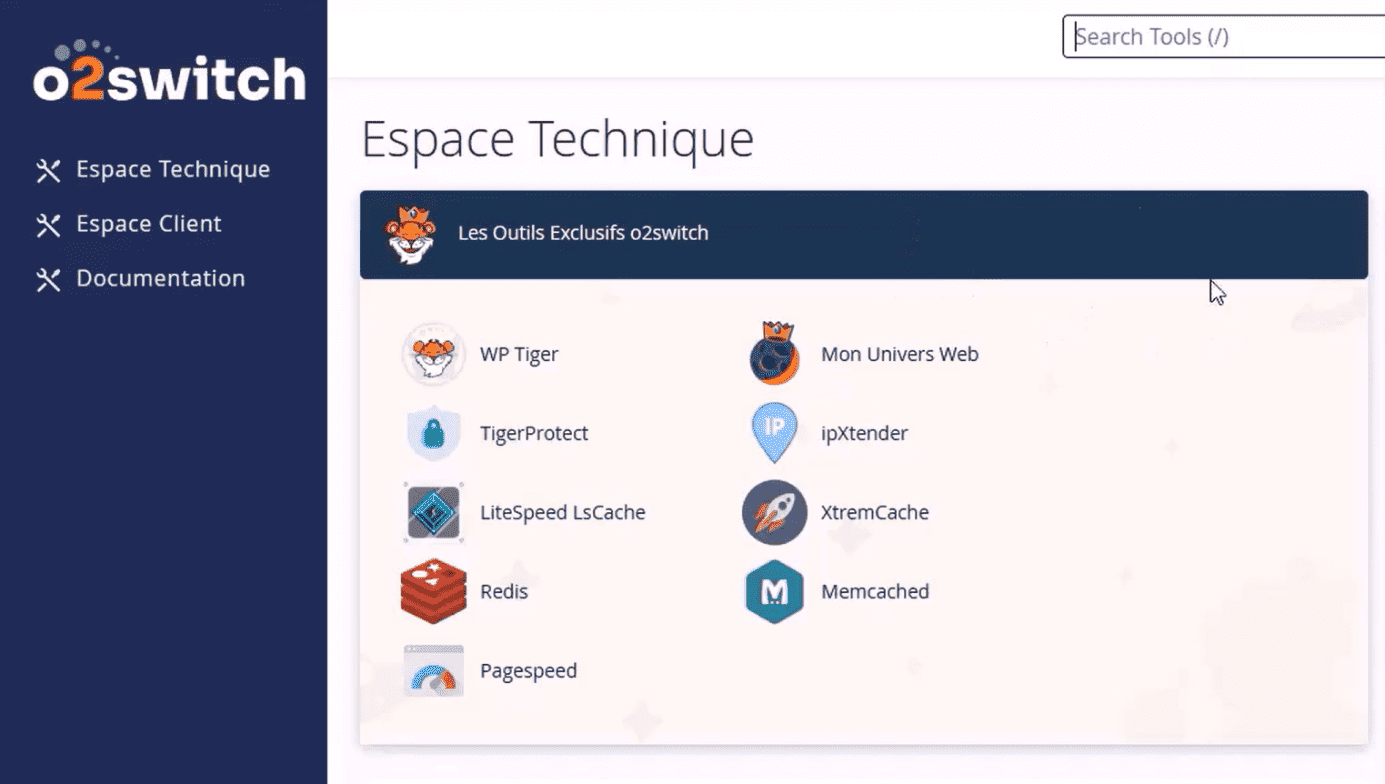Open the WP Tiger tool icon
The height and width of the screenshot is (784, 1385).
[433, 354]
